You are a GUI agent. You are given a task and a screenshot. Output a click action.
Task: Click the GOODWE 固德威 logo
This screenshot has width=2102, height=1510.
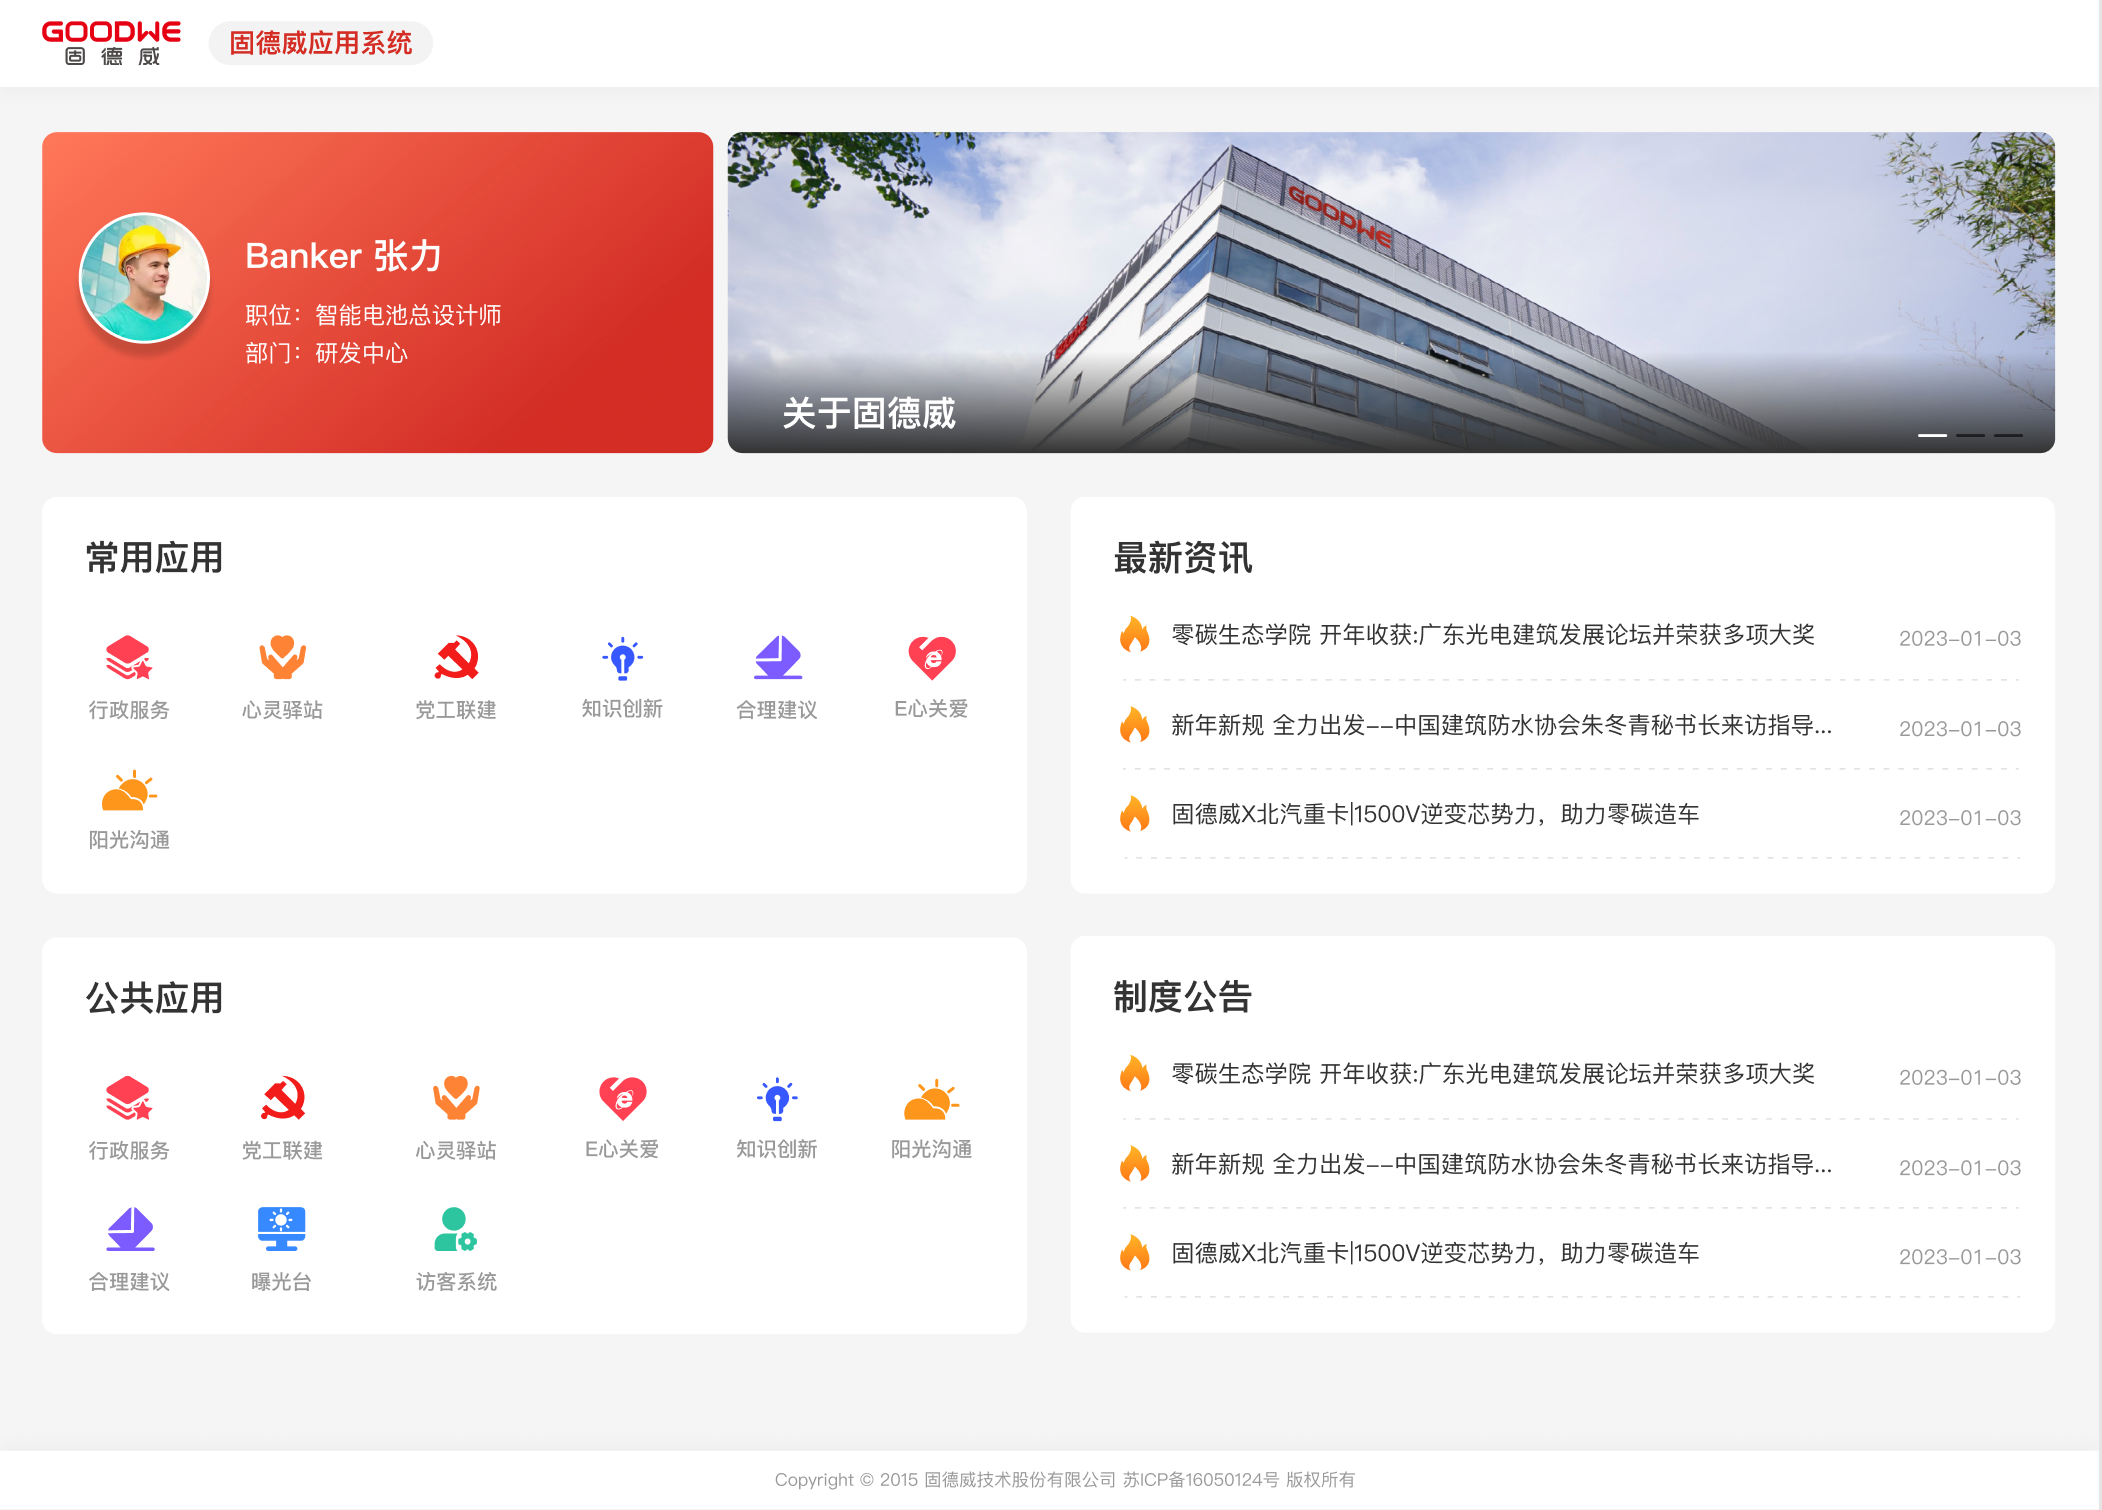click(111, 43)
